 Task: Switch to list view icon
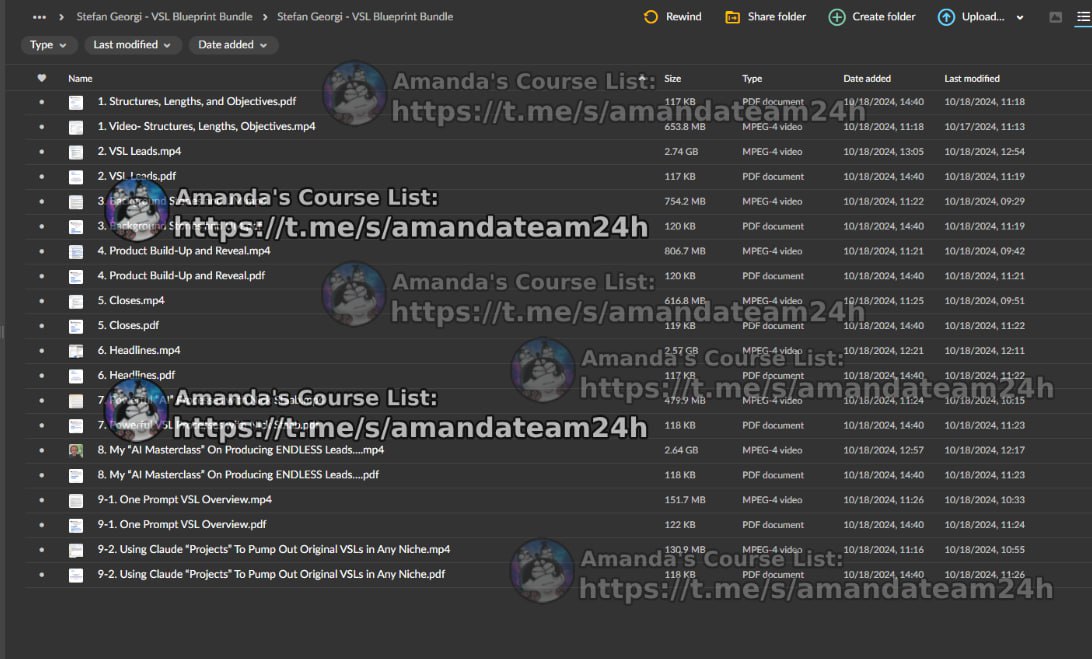click(1083, 17)
